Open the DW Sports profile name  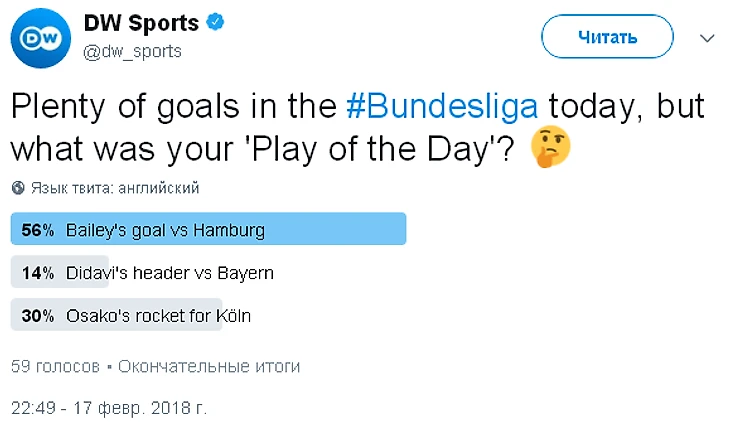click(x=141, y=23)
